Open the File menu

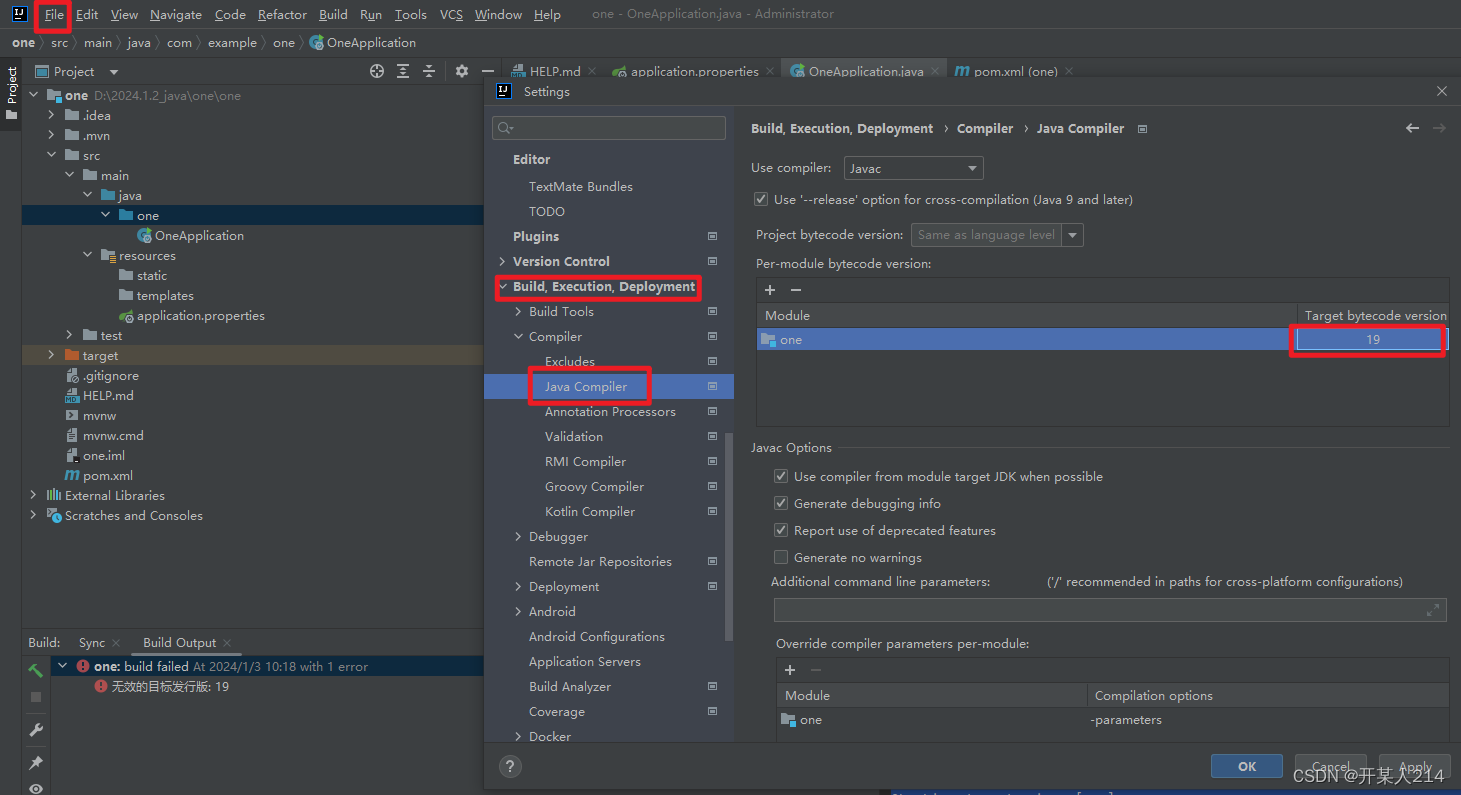coord(54,15)
